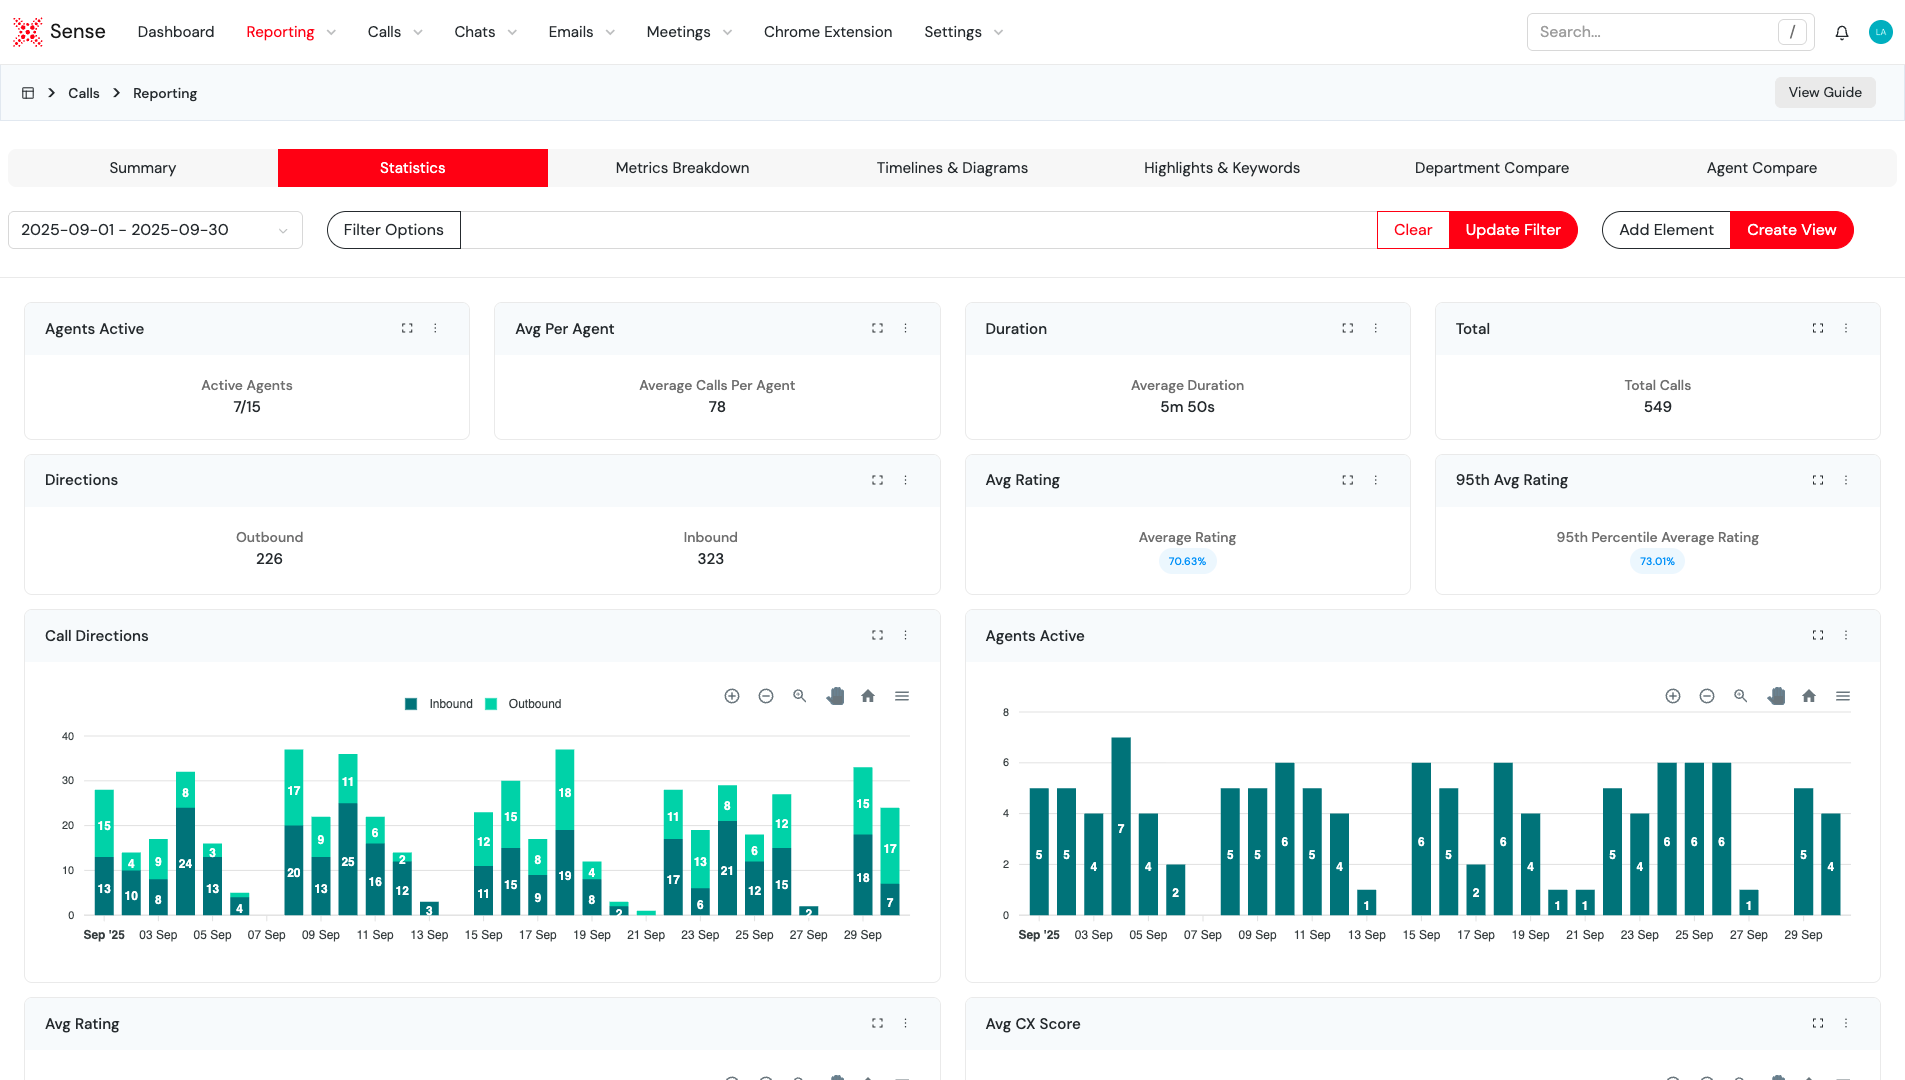Viewport: 1905px width, 1080px height.
Task: Click the notifications bell icon
Action: pyautogui.click(x=1841, y=32)
